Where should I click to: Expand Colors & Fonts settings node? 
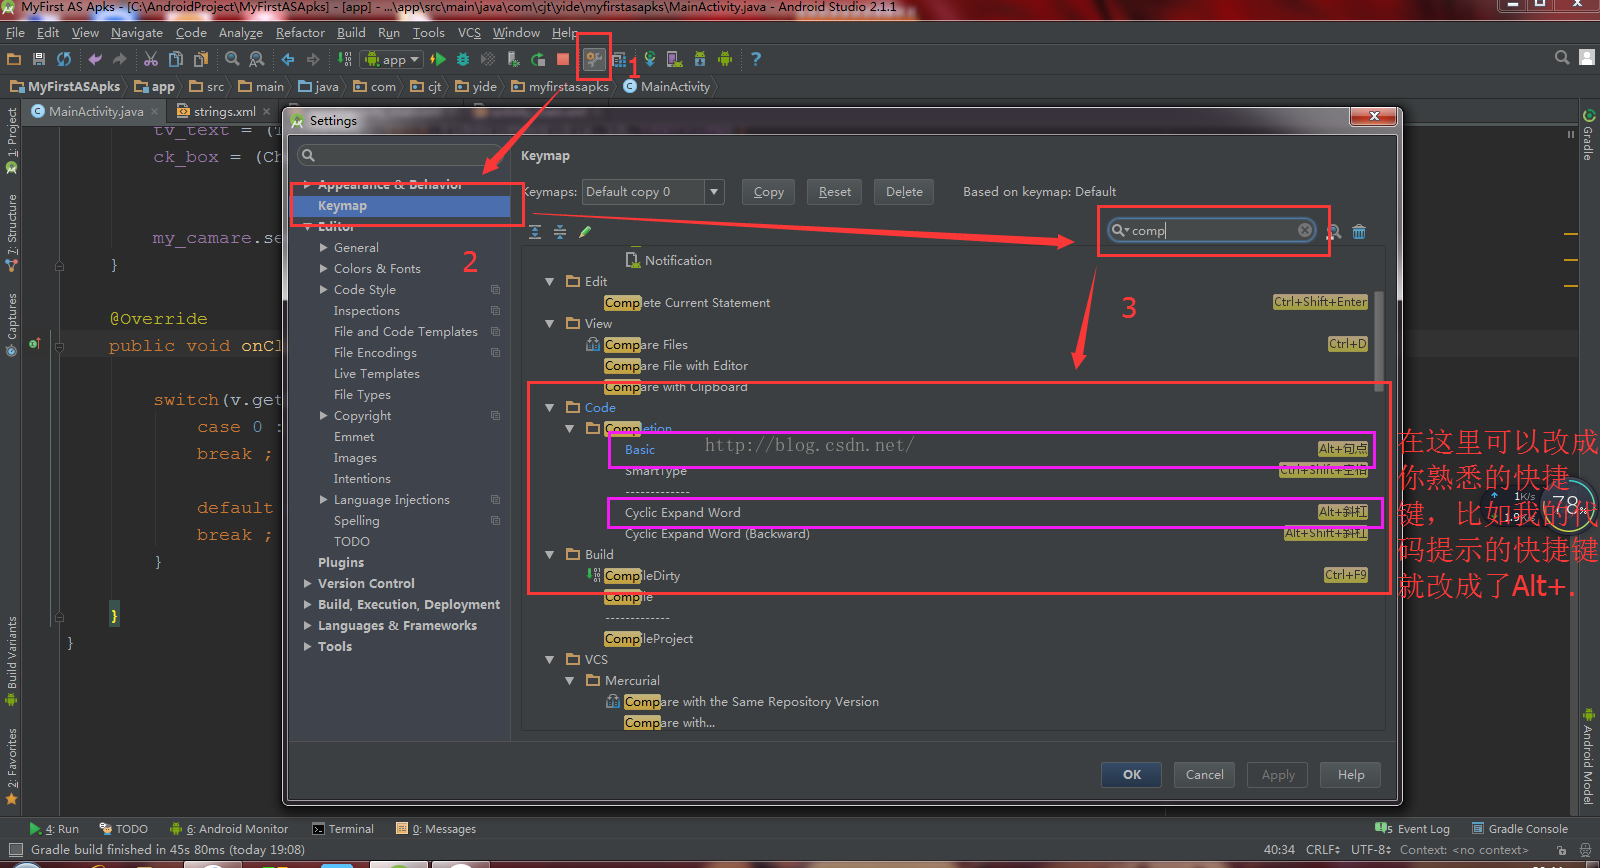[x=323, y=268]
